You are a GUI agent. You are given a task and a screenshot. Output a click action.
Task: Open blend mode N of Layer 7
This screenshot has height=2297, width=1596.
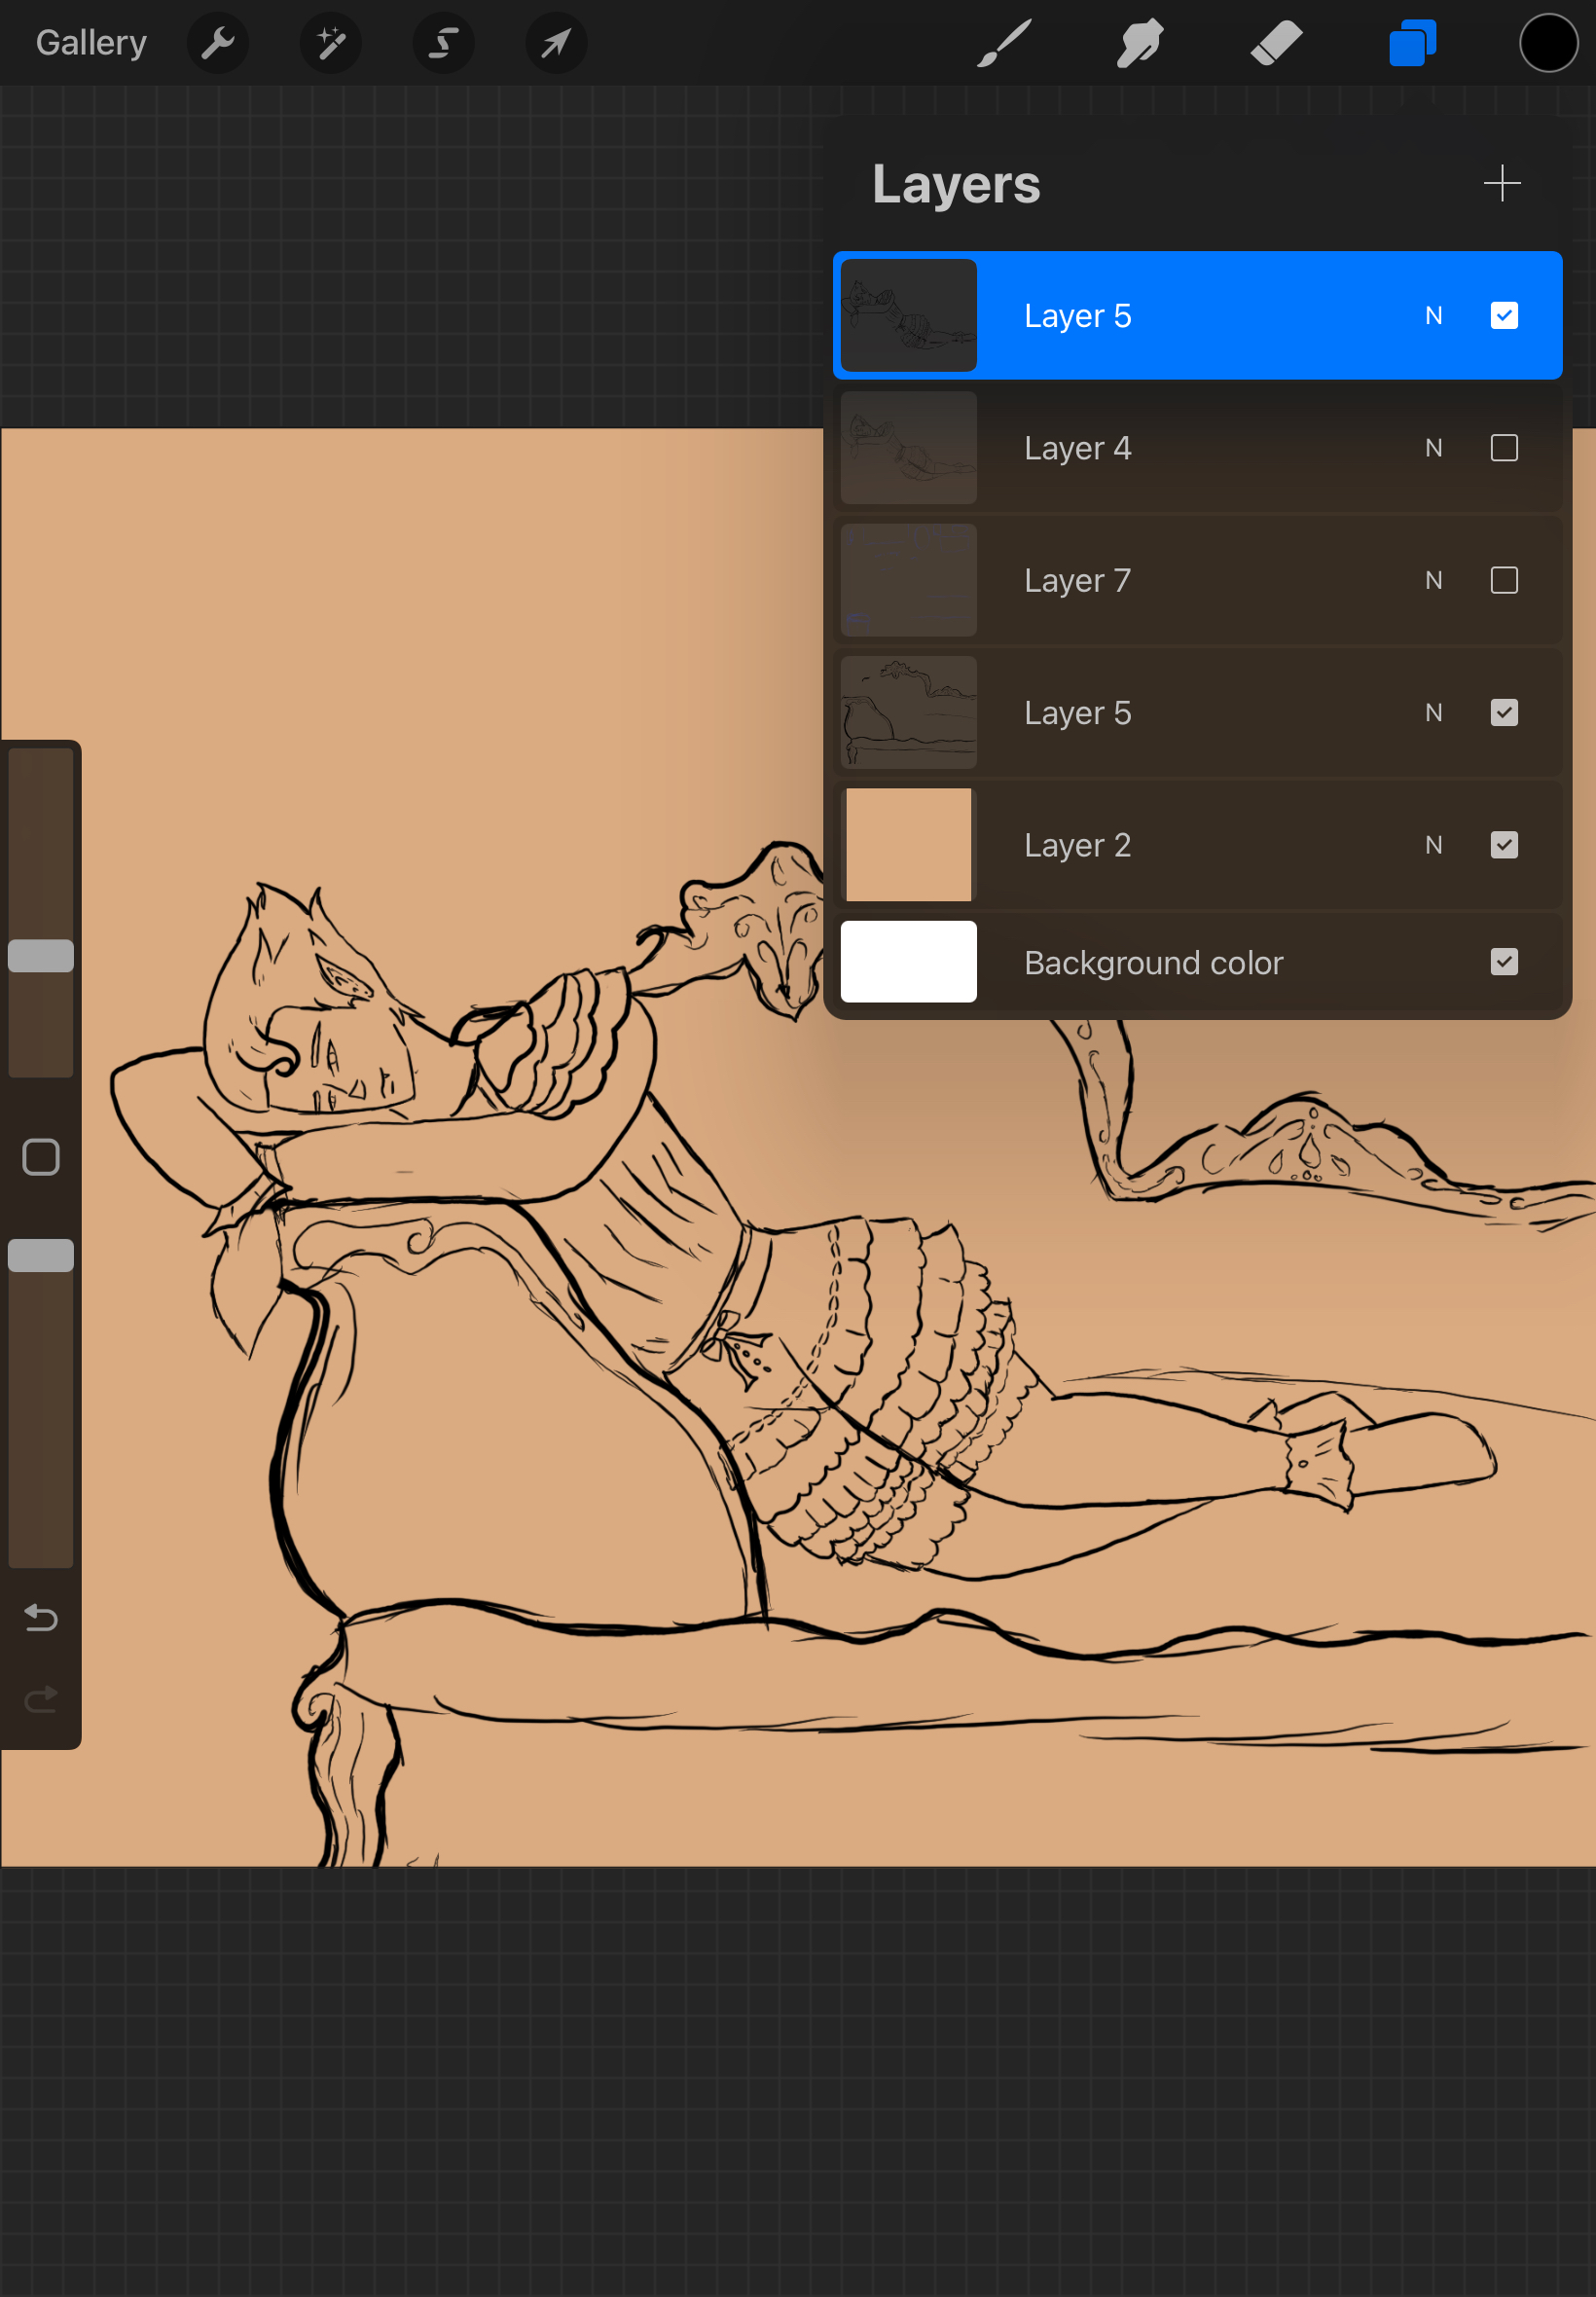(1433, 580)
